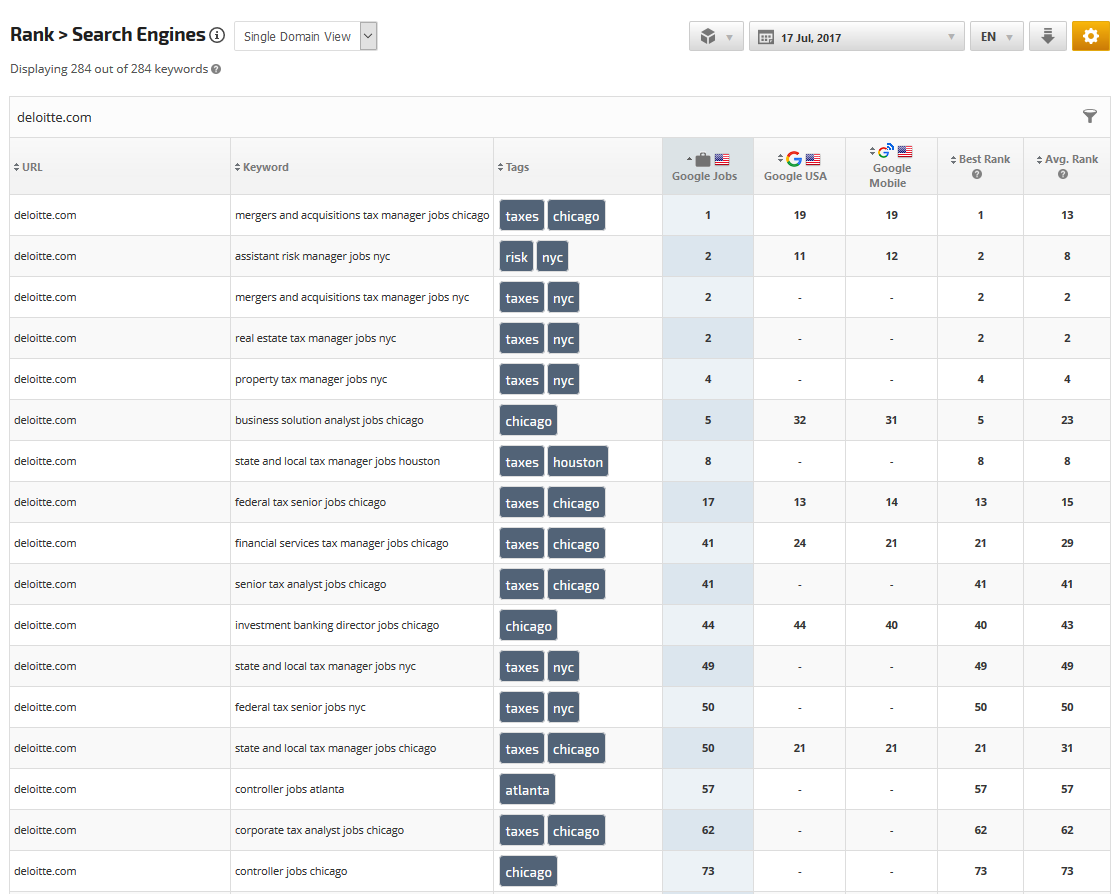Click keyword assistant risk manager jobs nyc

312,257
